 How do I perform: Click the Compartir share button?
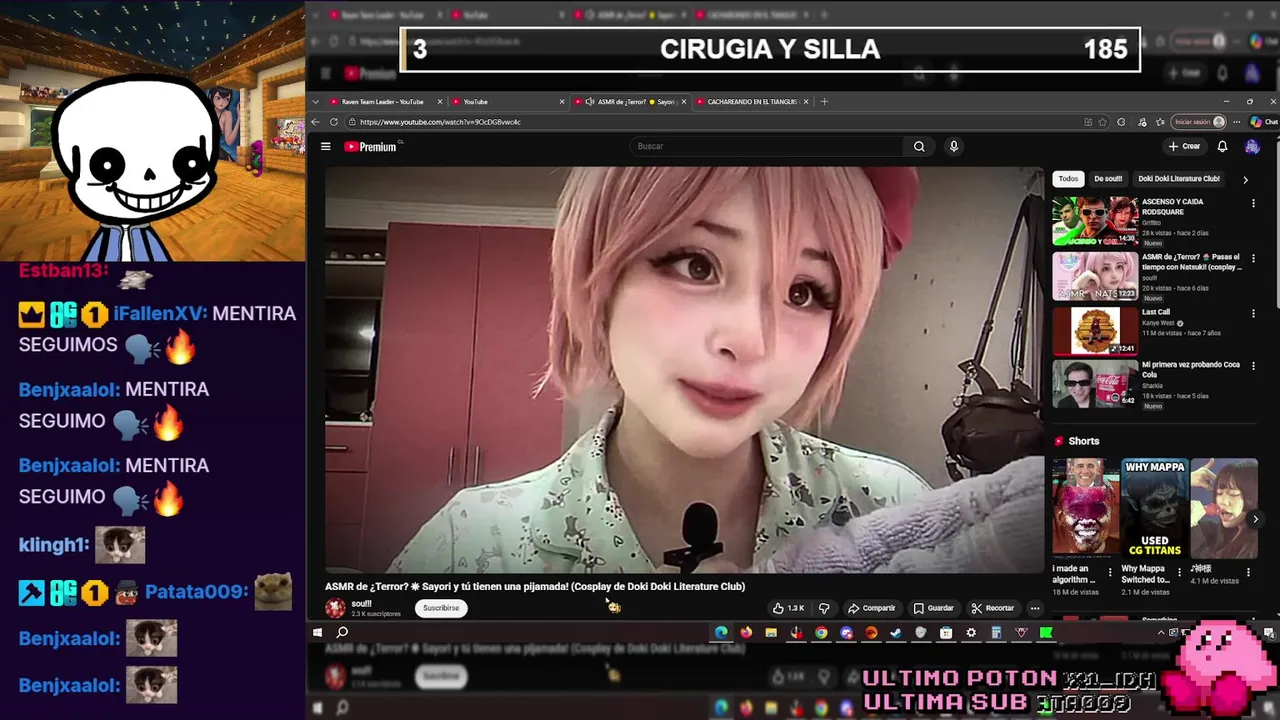[872, 608]
